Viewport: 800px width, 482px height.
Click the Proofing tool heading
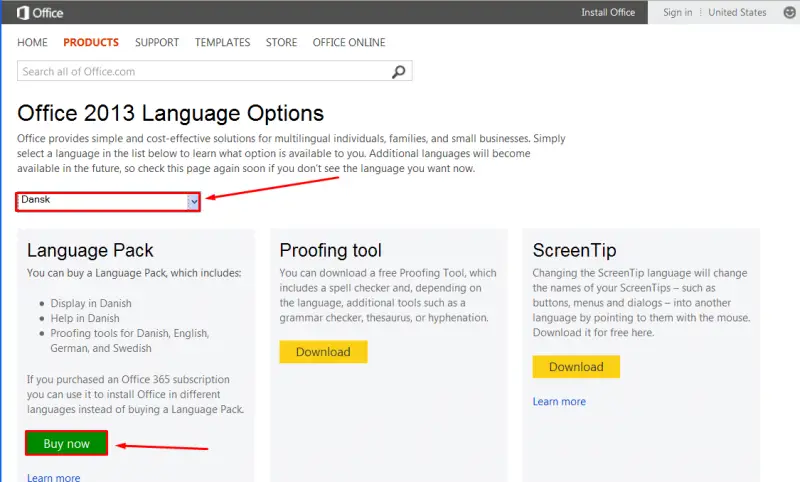(331, 250)
